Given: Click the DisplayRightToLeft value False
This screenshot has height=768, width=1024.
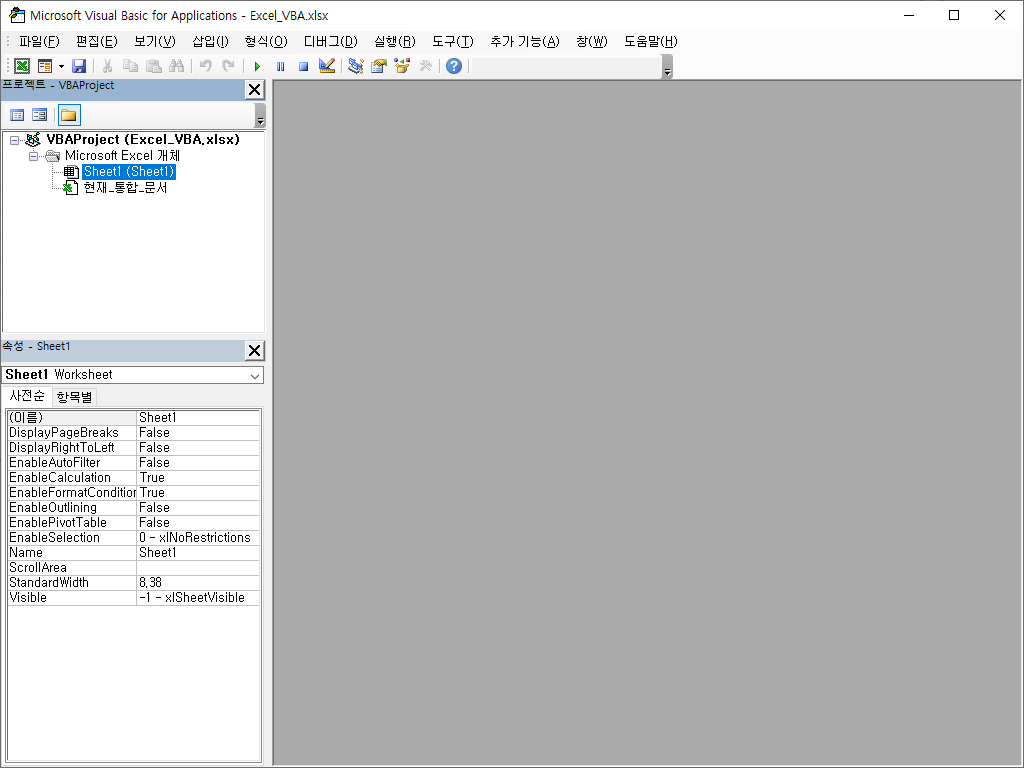Looking at the screenshot, I should pyautogui.click(x=198, y=447).
